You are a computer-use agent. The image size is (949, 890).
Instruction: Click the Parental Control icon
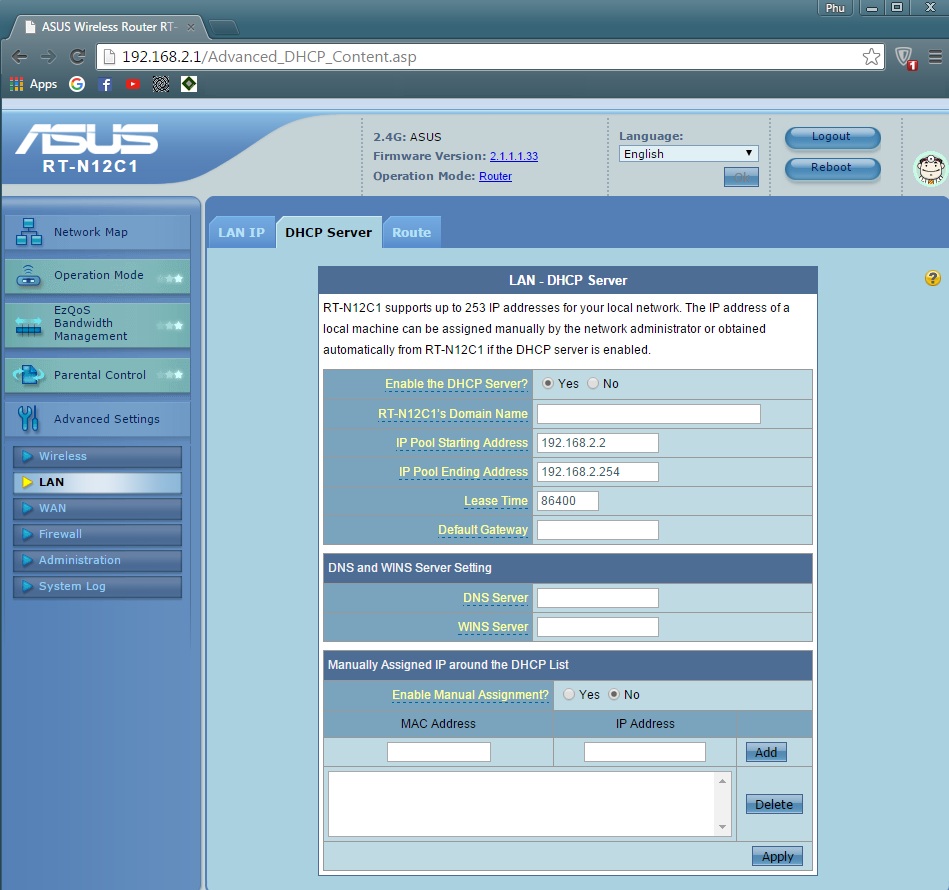pos(28,375)
